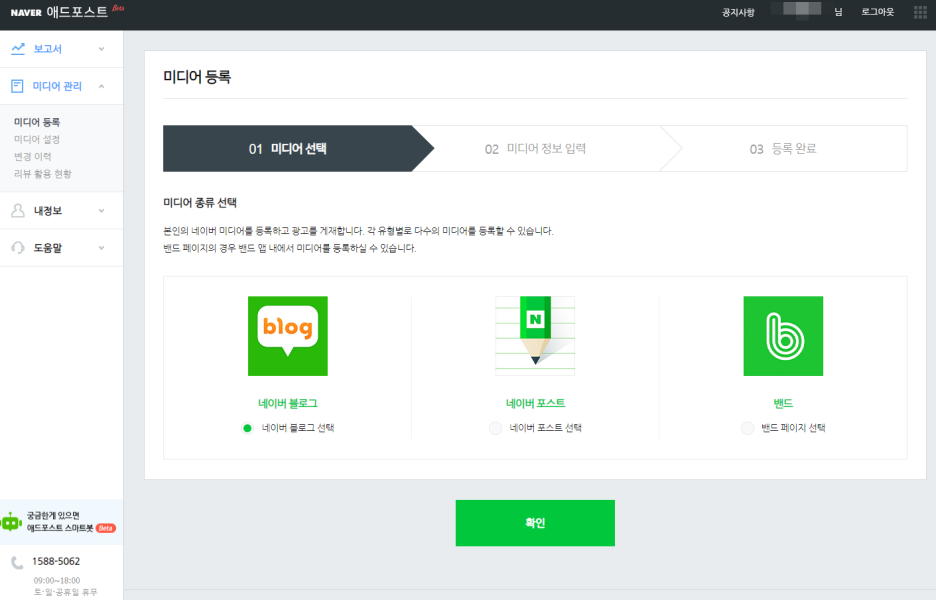
Task: Click 로그아웃 logout link
Action: pyautogui.click(x=878, y=12)
